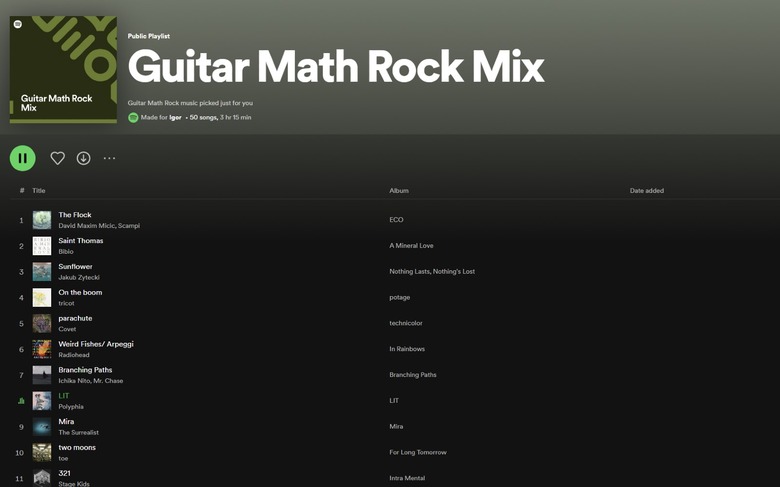Sort by the Album column header
Viewport: 780px width, 487px height.
pyautogui.click(x=398, y=190)
